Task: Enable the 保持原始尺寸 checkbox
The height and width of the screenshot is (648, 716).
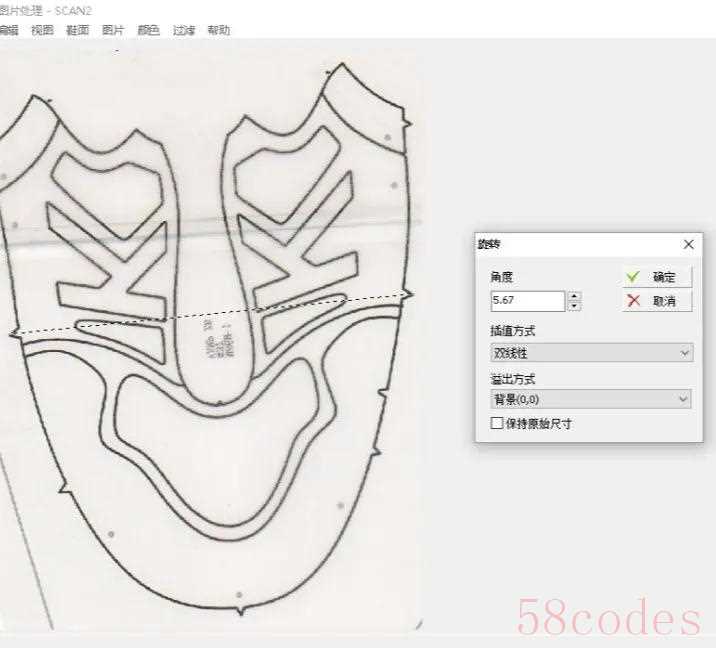Action: coord(497,424)
